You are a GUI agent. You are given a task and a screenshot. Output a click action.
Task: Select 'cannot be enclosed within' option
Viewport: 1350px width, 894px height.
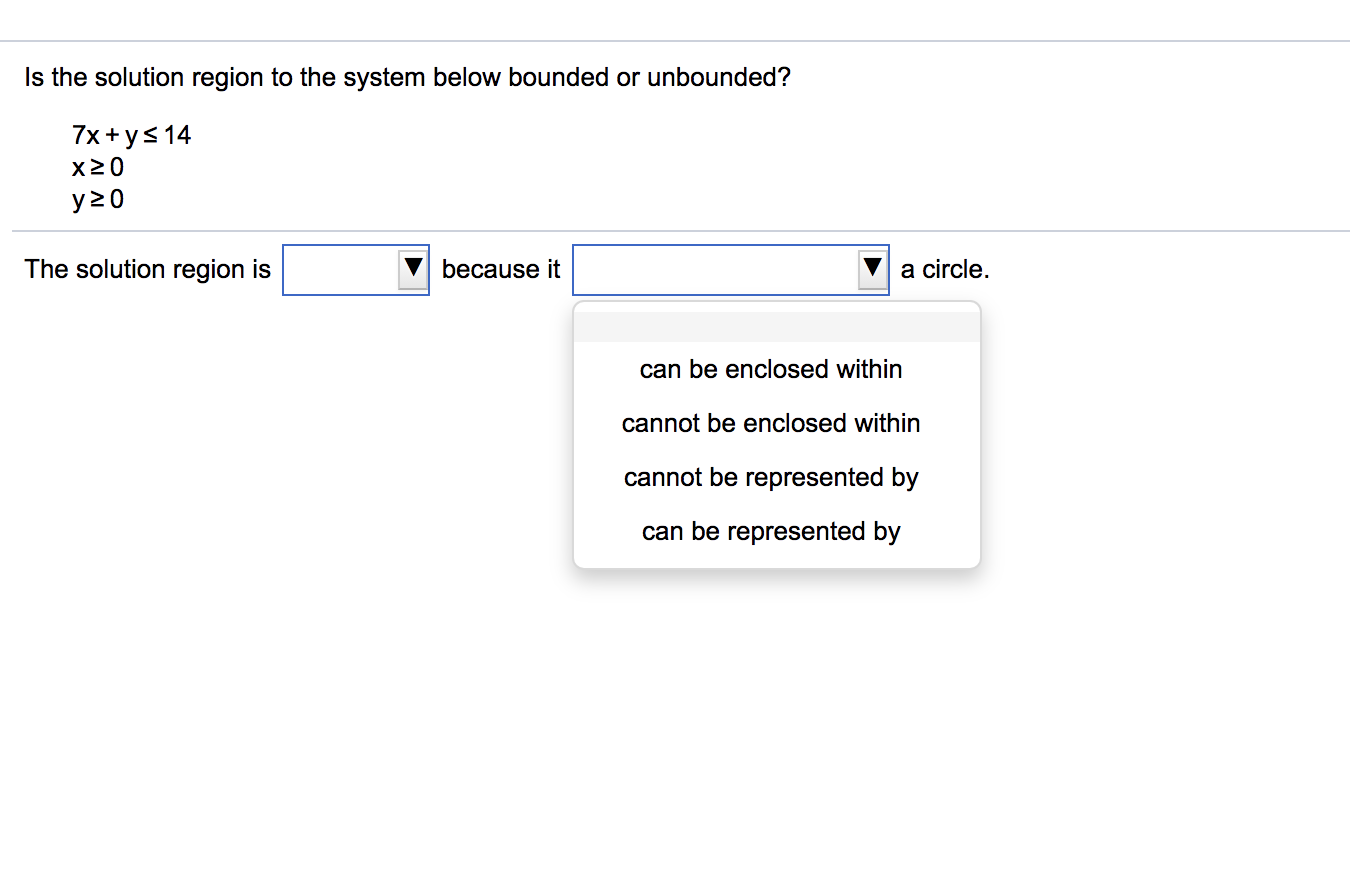pyautogui.click(x=770, y=423)
